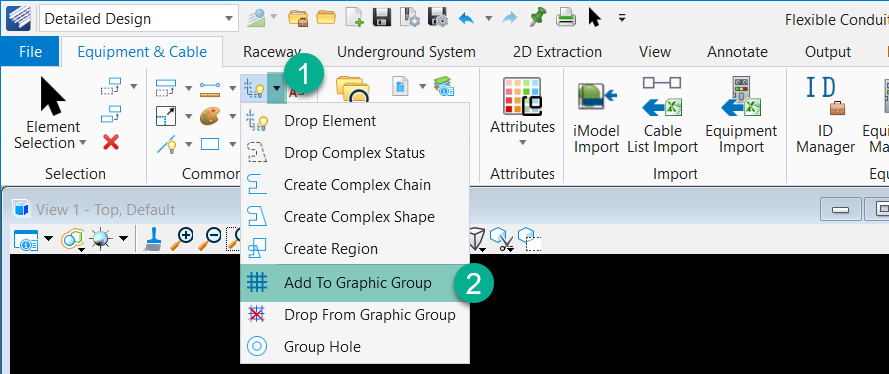Screen dimensions: 889x374
Task: Open the 2D Extraction tab
Action: (x=557, y=52)
